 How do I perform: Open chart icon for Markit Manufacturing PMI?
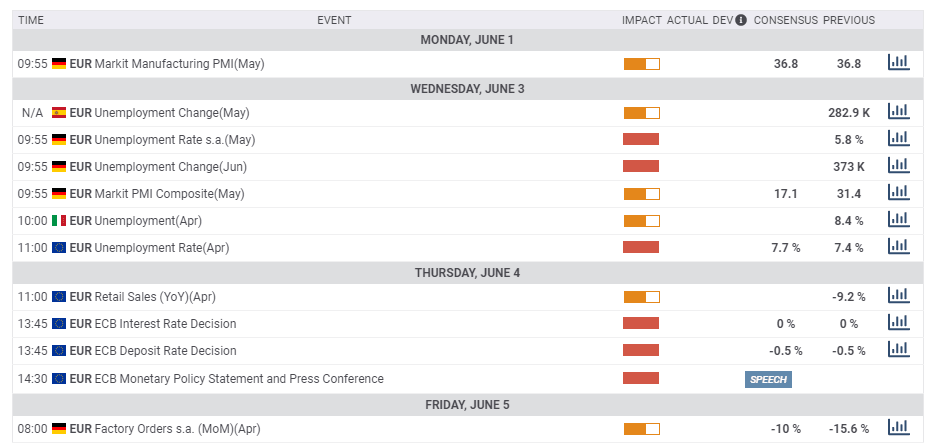898,63
